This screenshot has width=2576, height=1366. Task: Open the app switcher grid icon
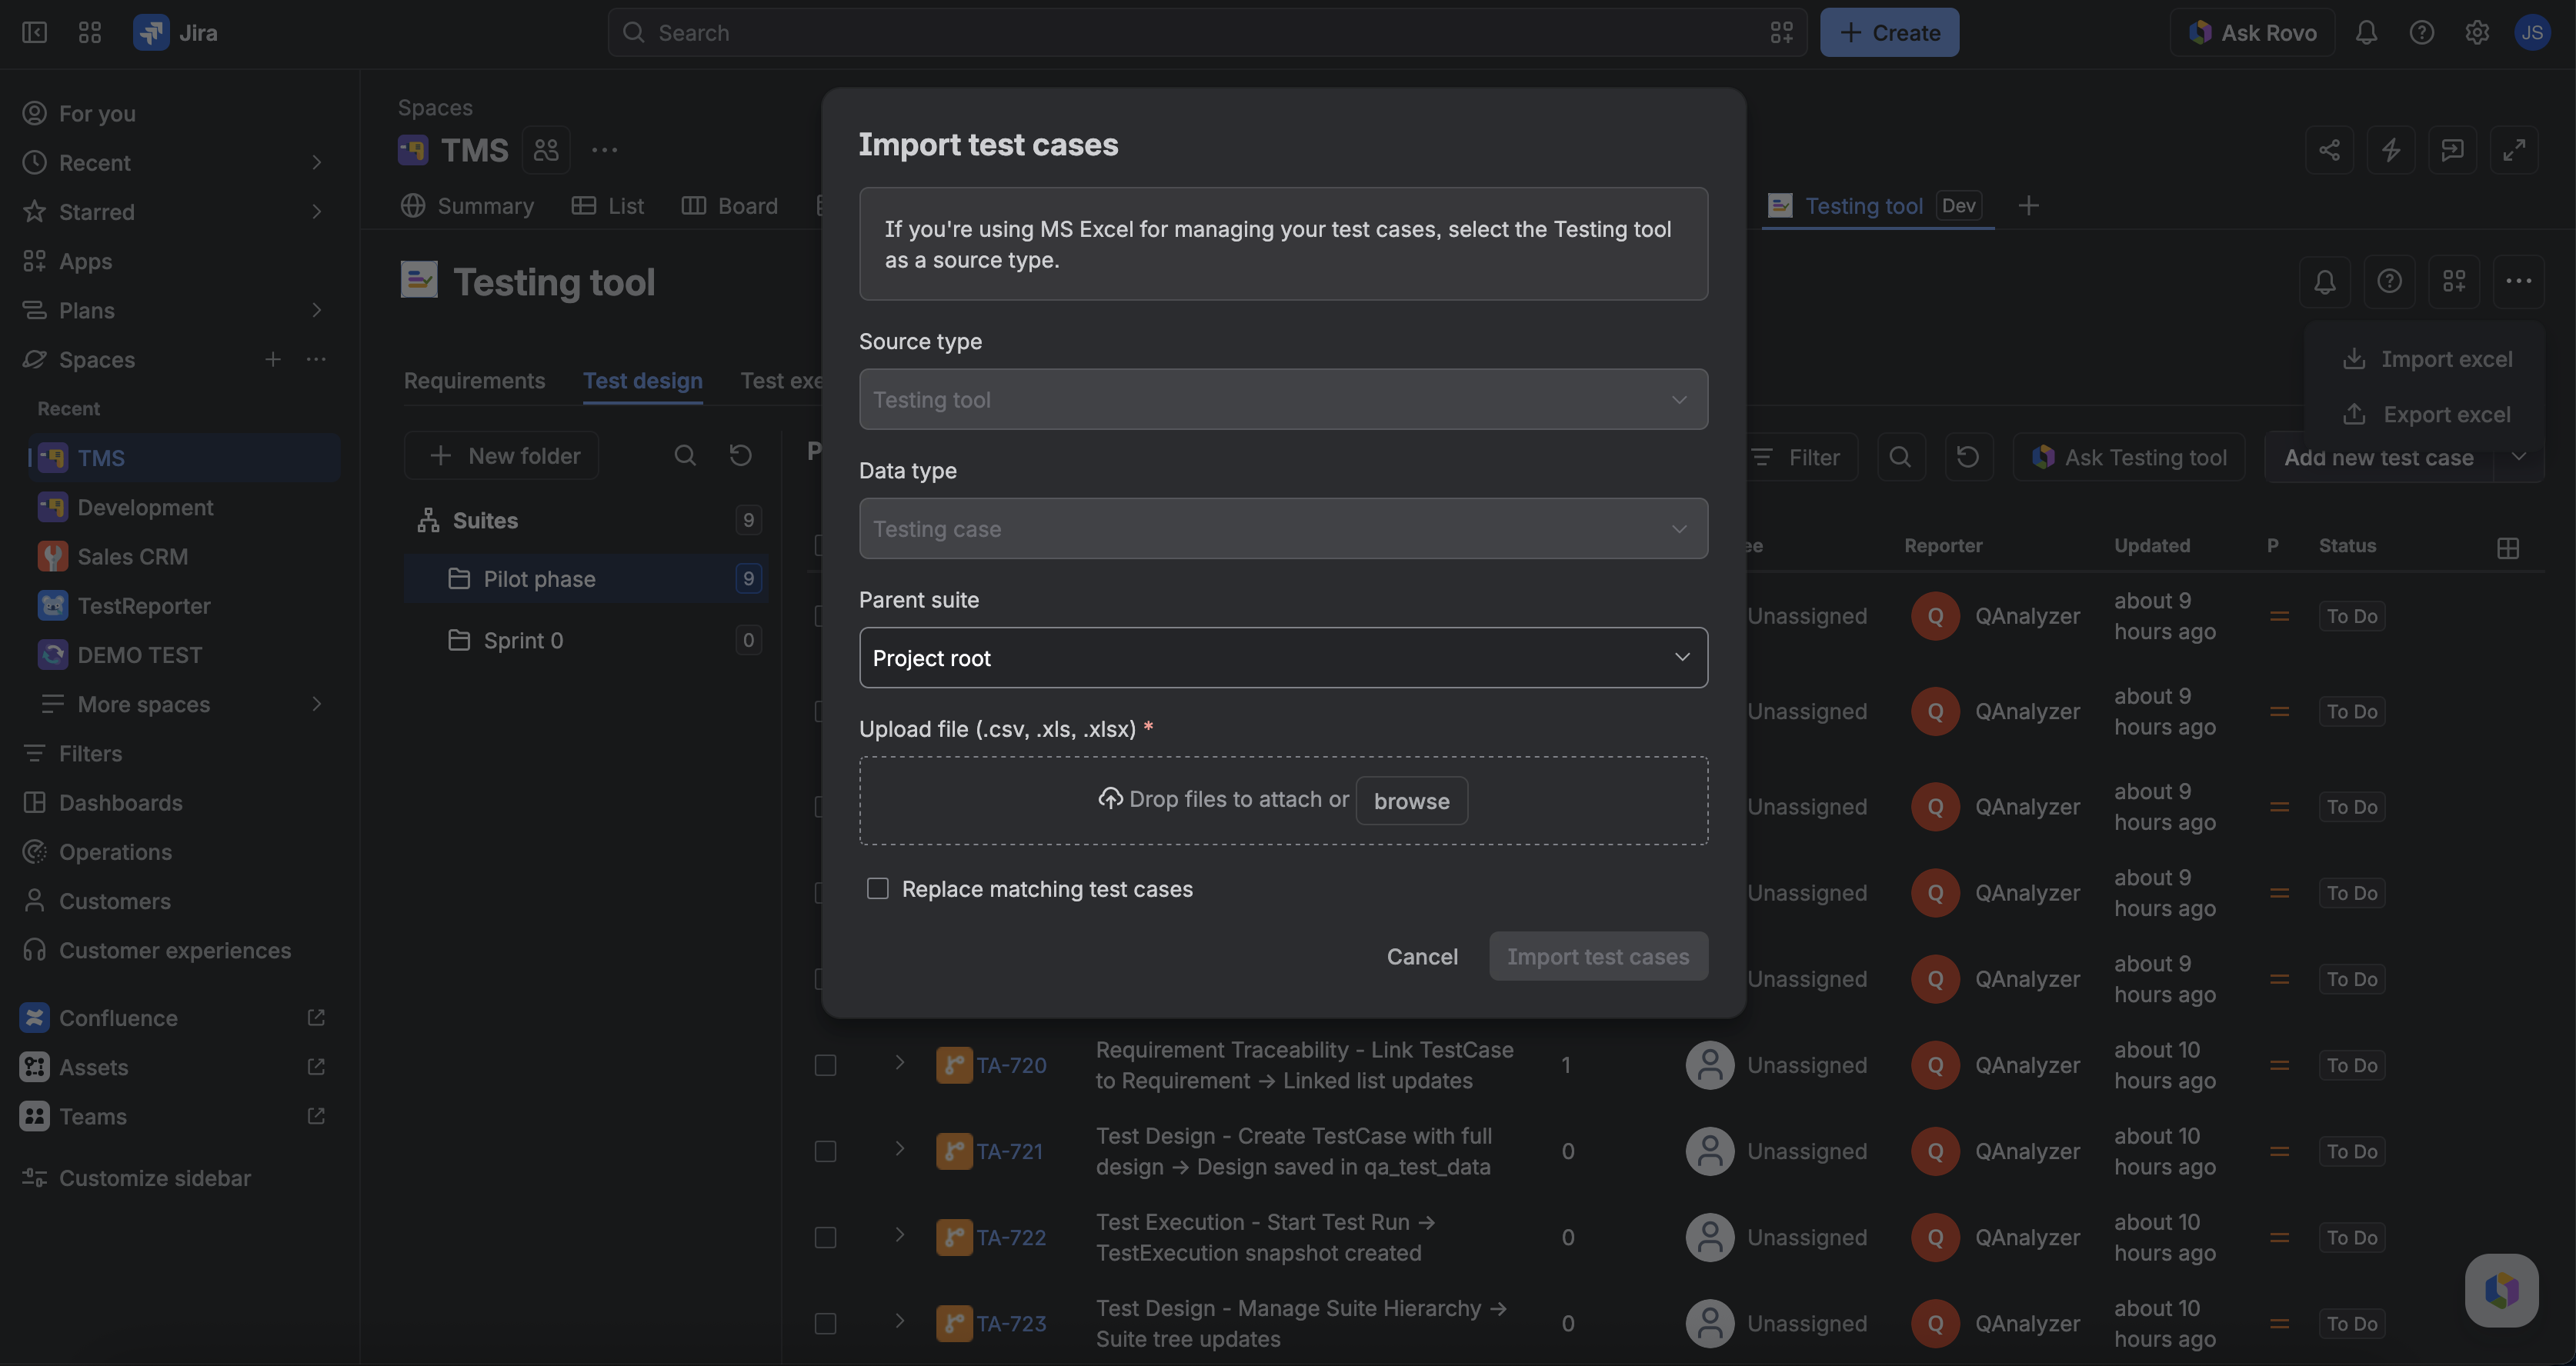click(90, 32)
